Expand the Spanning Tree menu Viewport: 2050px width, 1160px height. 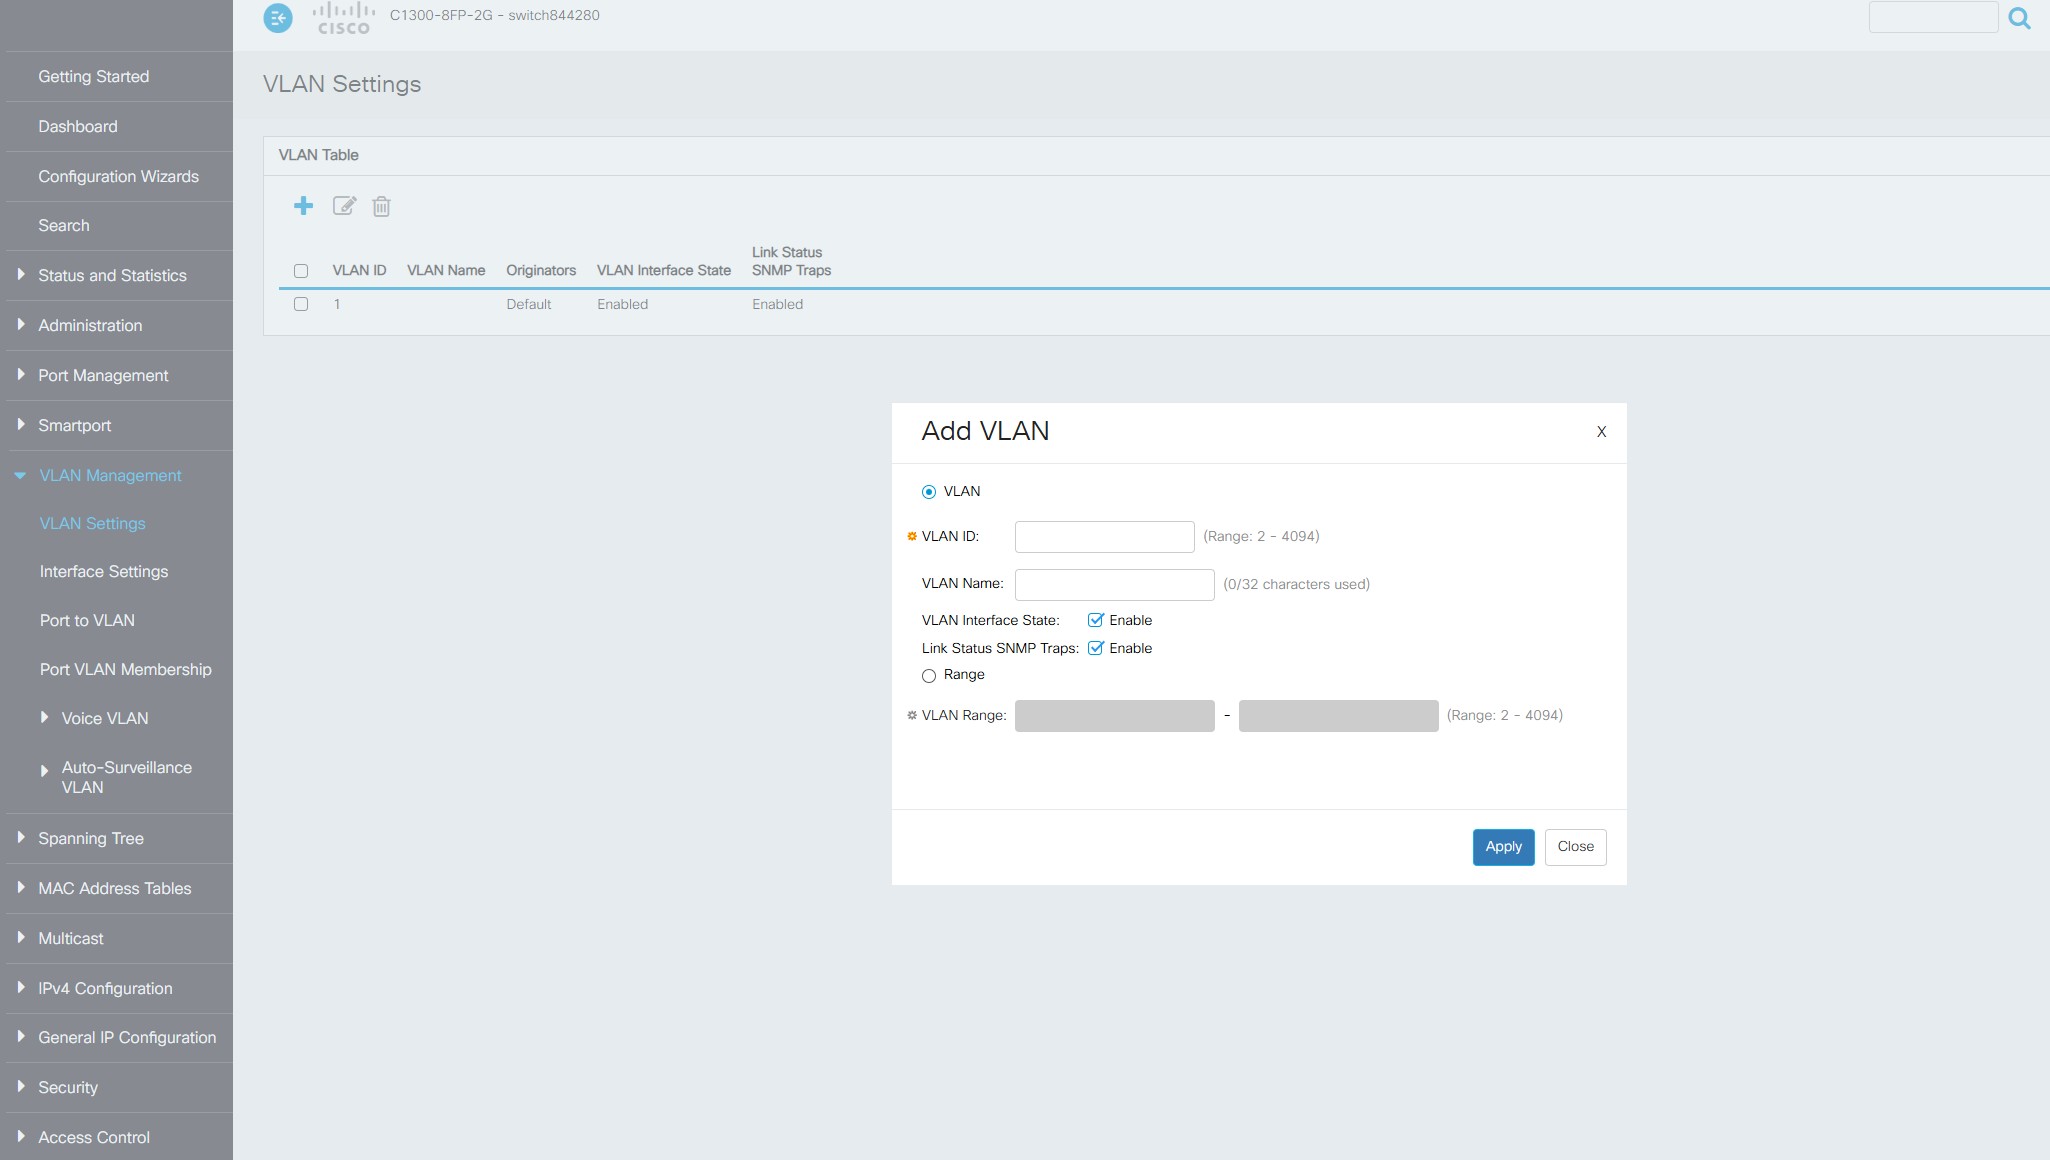coord(90,838)
